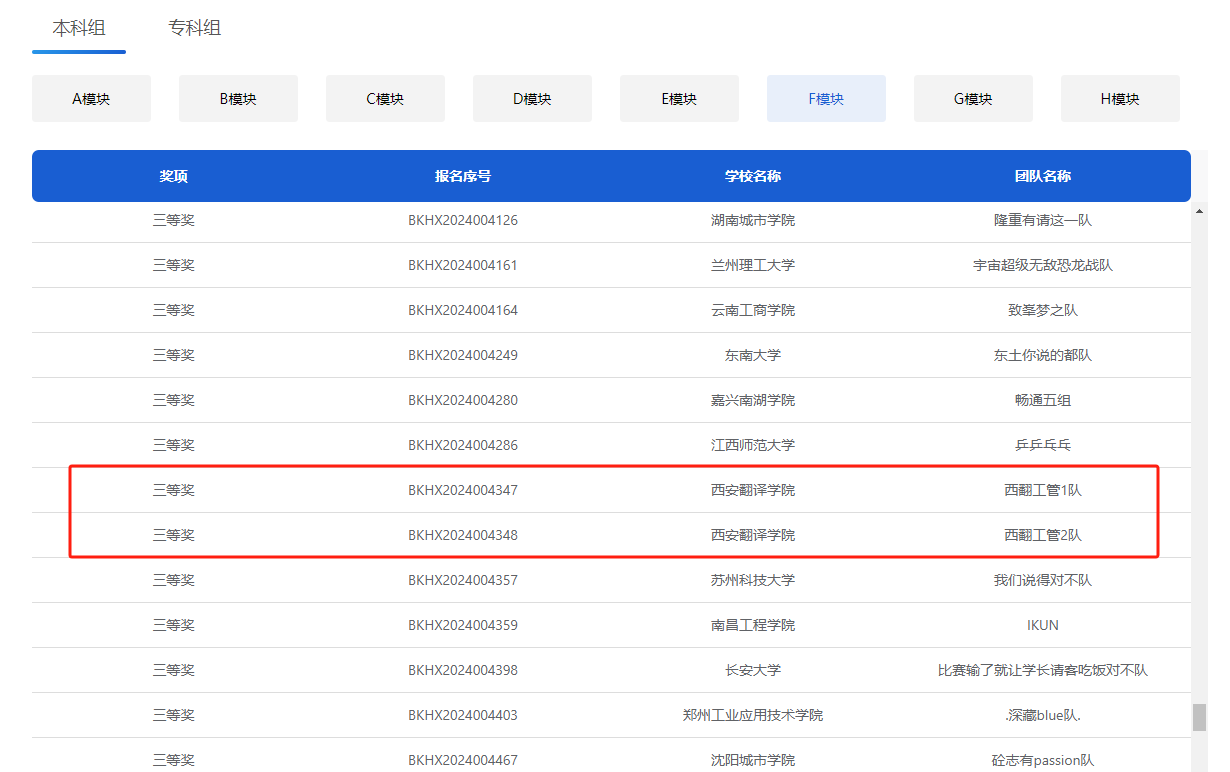This screenshot has width=1230, height=772.
Task: Show the H模块 results
Action: (x=1120, y=99)
